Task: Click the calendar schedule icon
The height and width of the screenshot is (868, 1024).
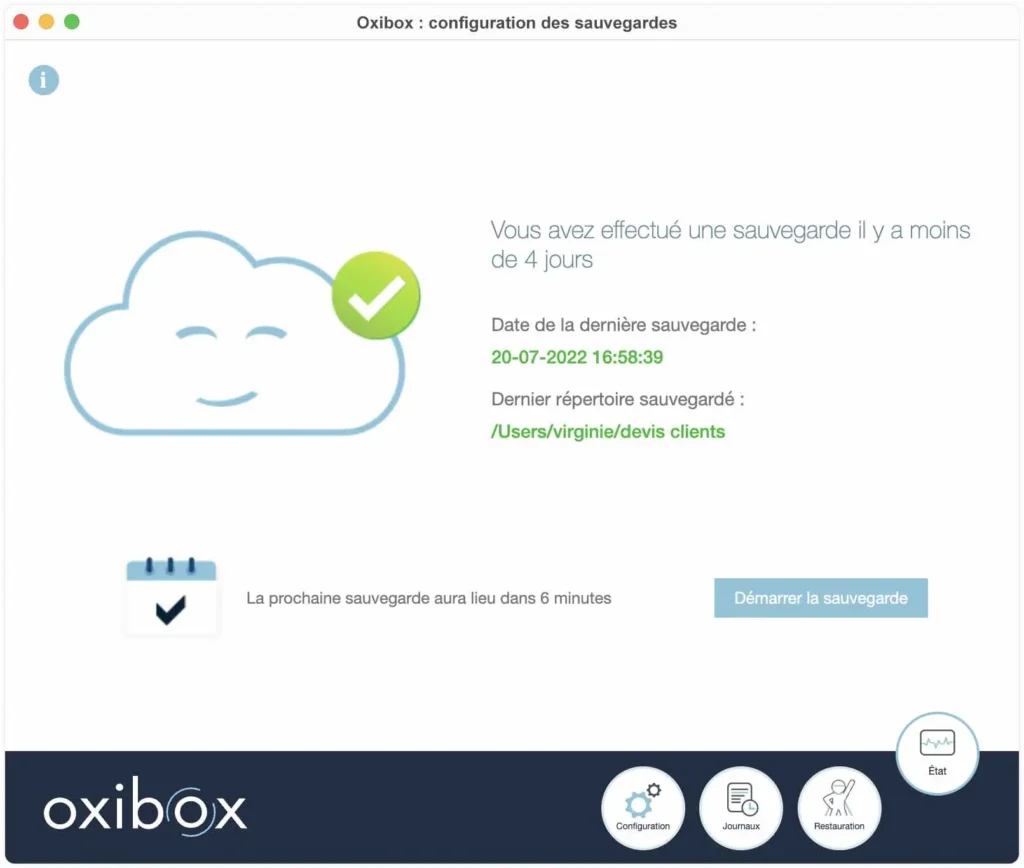Action: pyautogui.click(x=171, y=597)
